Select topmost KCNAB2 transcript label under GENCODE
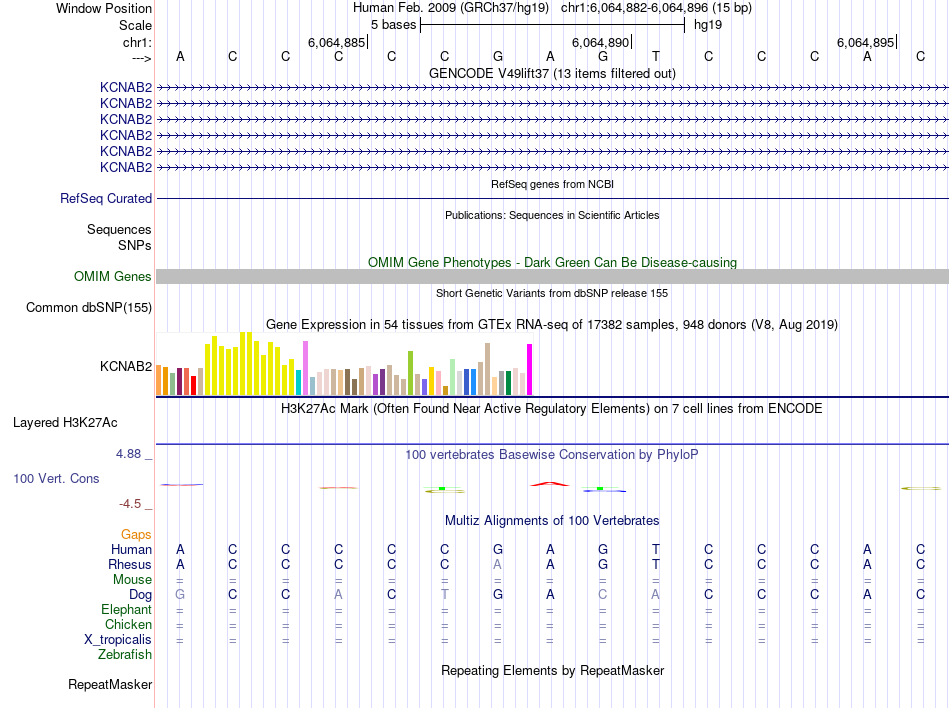The width and height of the screenshot is (950, 708). (x=125, y=87)
